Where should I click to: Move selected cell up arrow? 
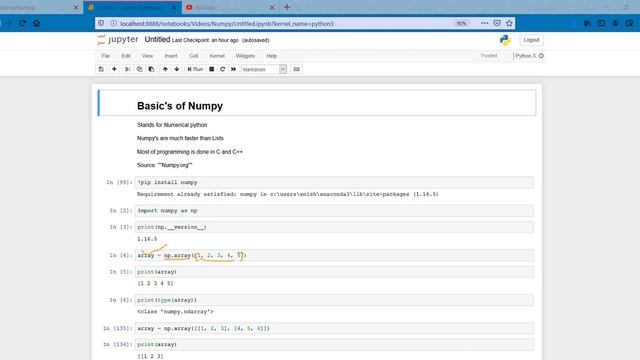[165, 69]
